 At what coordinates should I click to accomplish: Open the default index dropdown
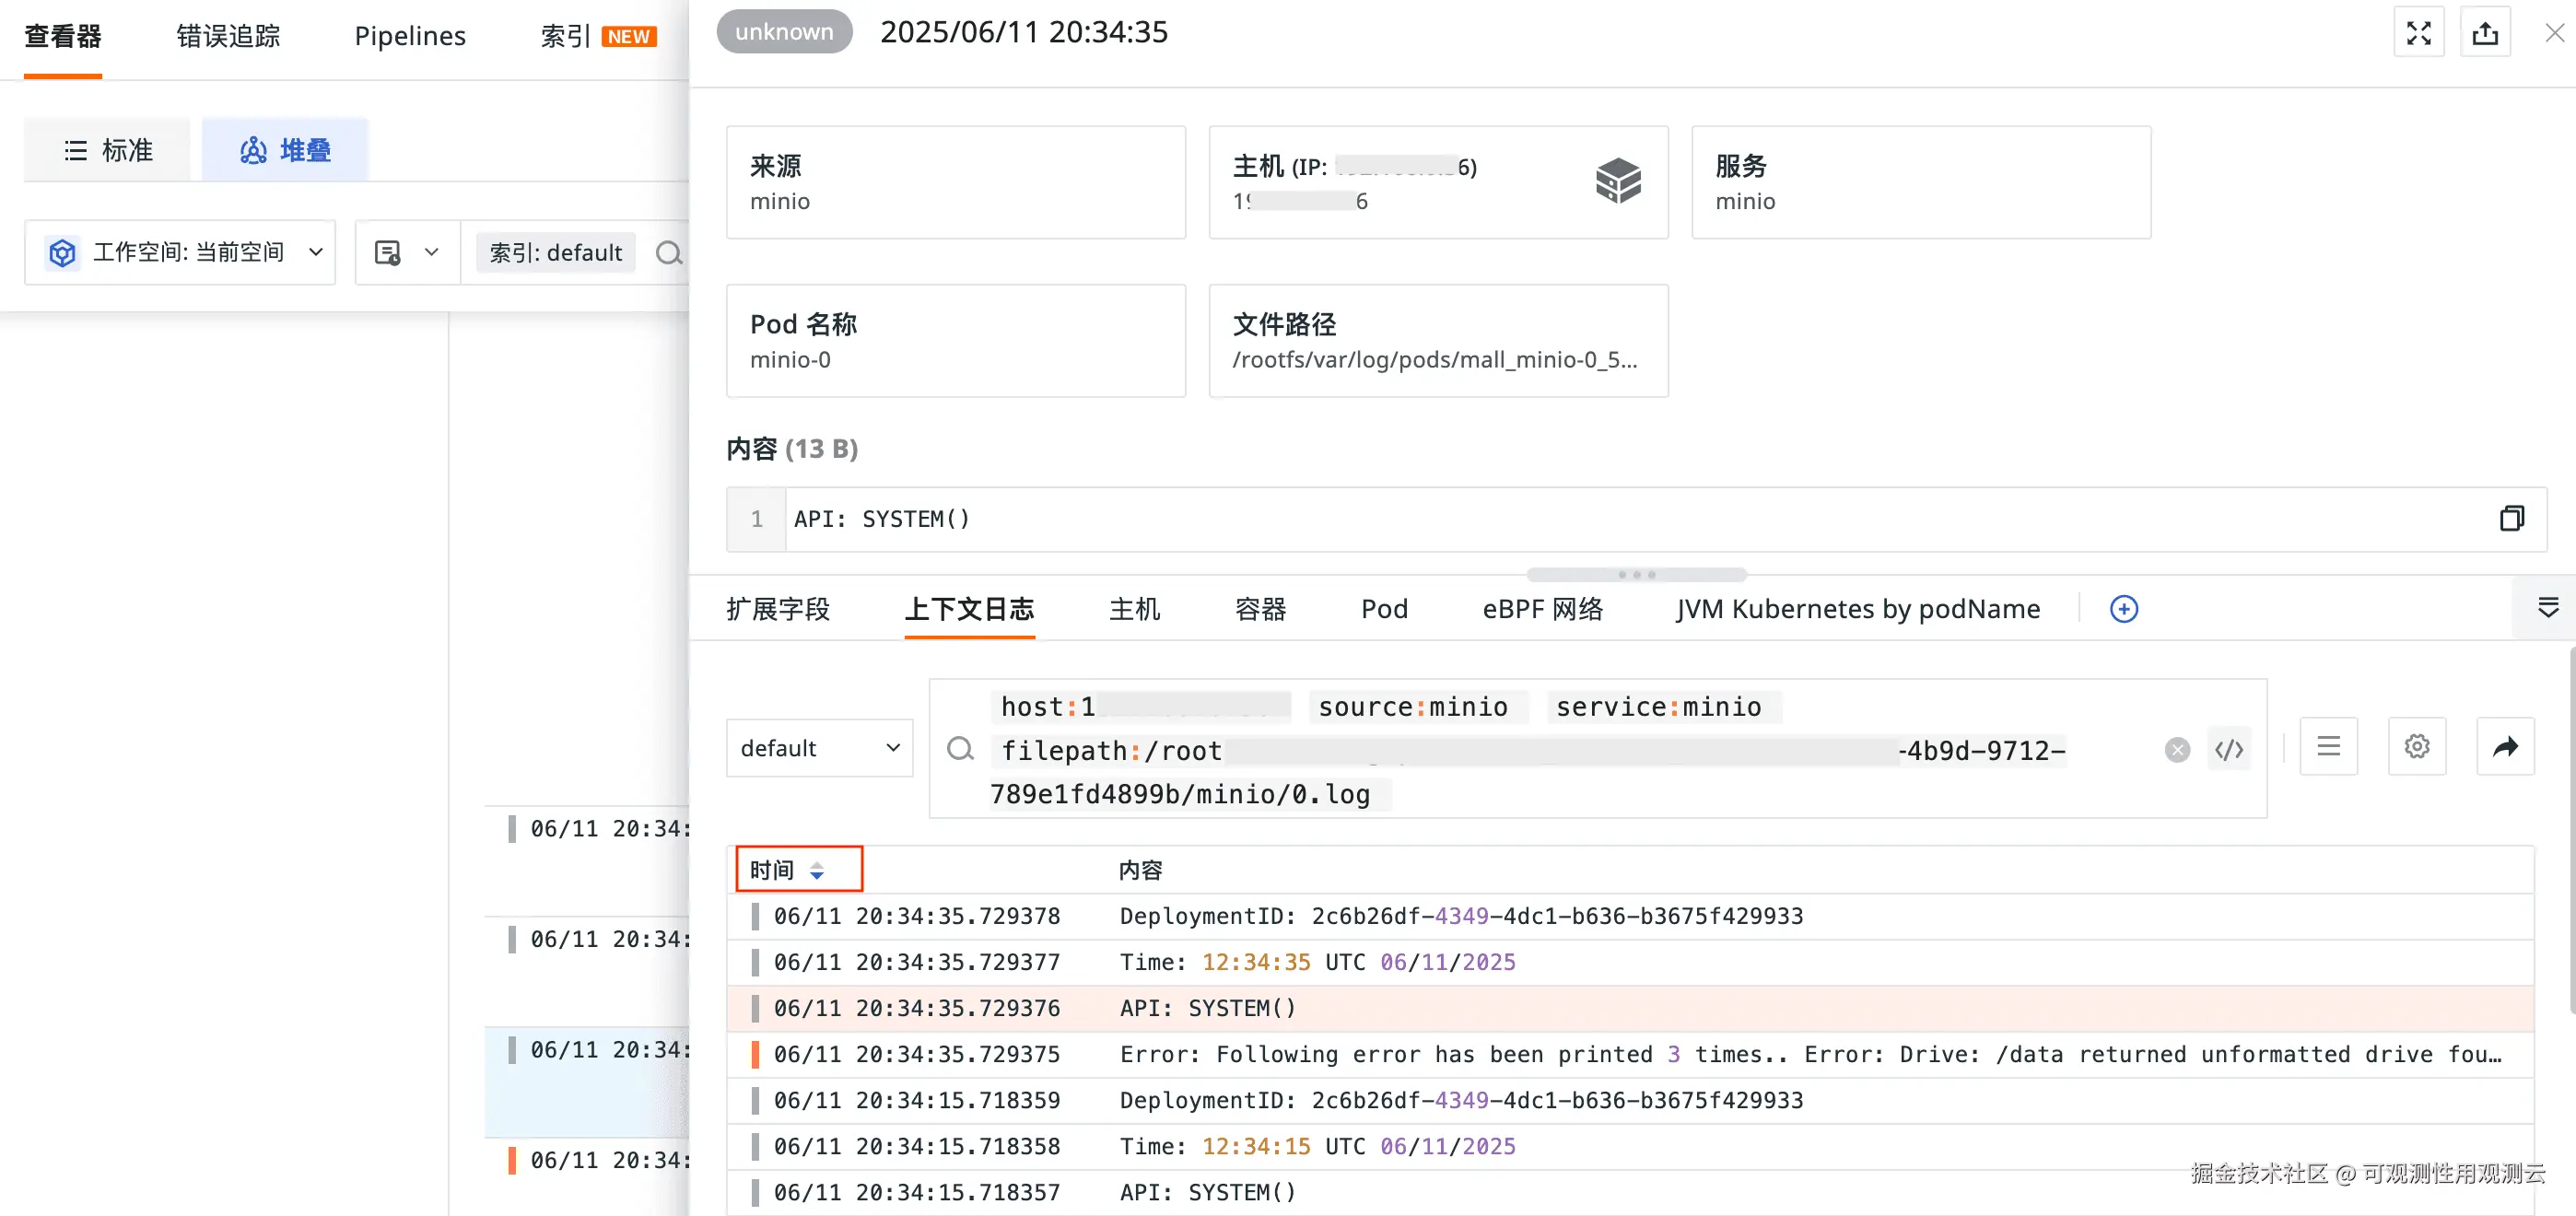(x=819, y=748)
